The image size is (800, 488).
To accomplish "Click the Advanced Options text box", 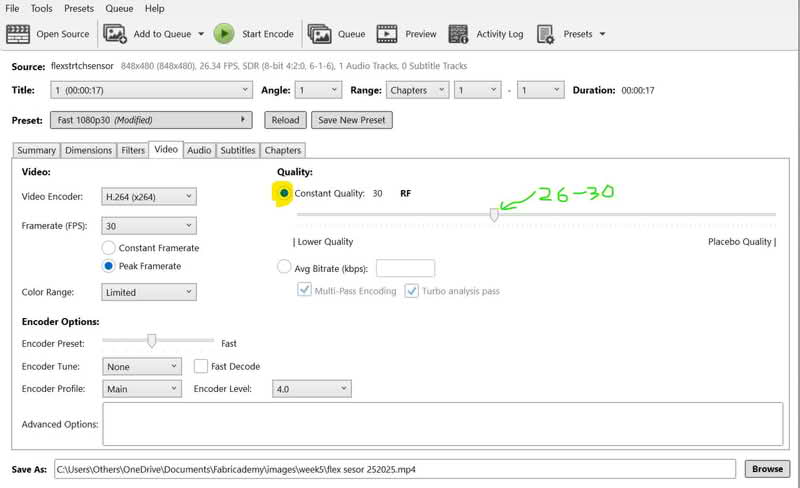I will (x=442, y=424).
